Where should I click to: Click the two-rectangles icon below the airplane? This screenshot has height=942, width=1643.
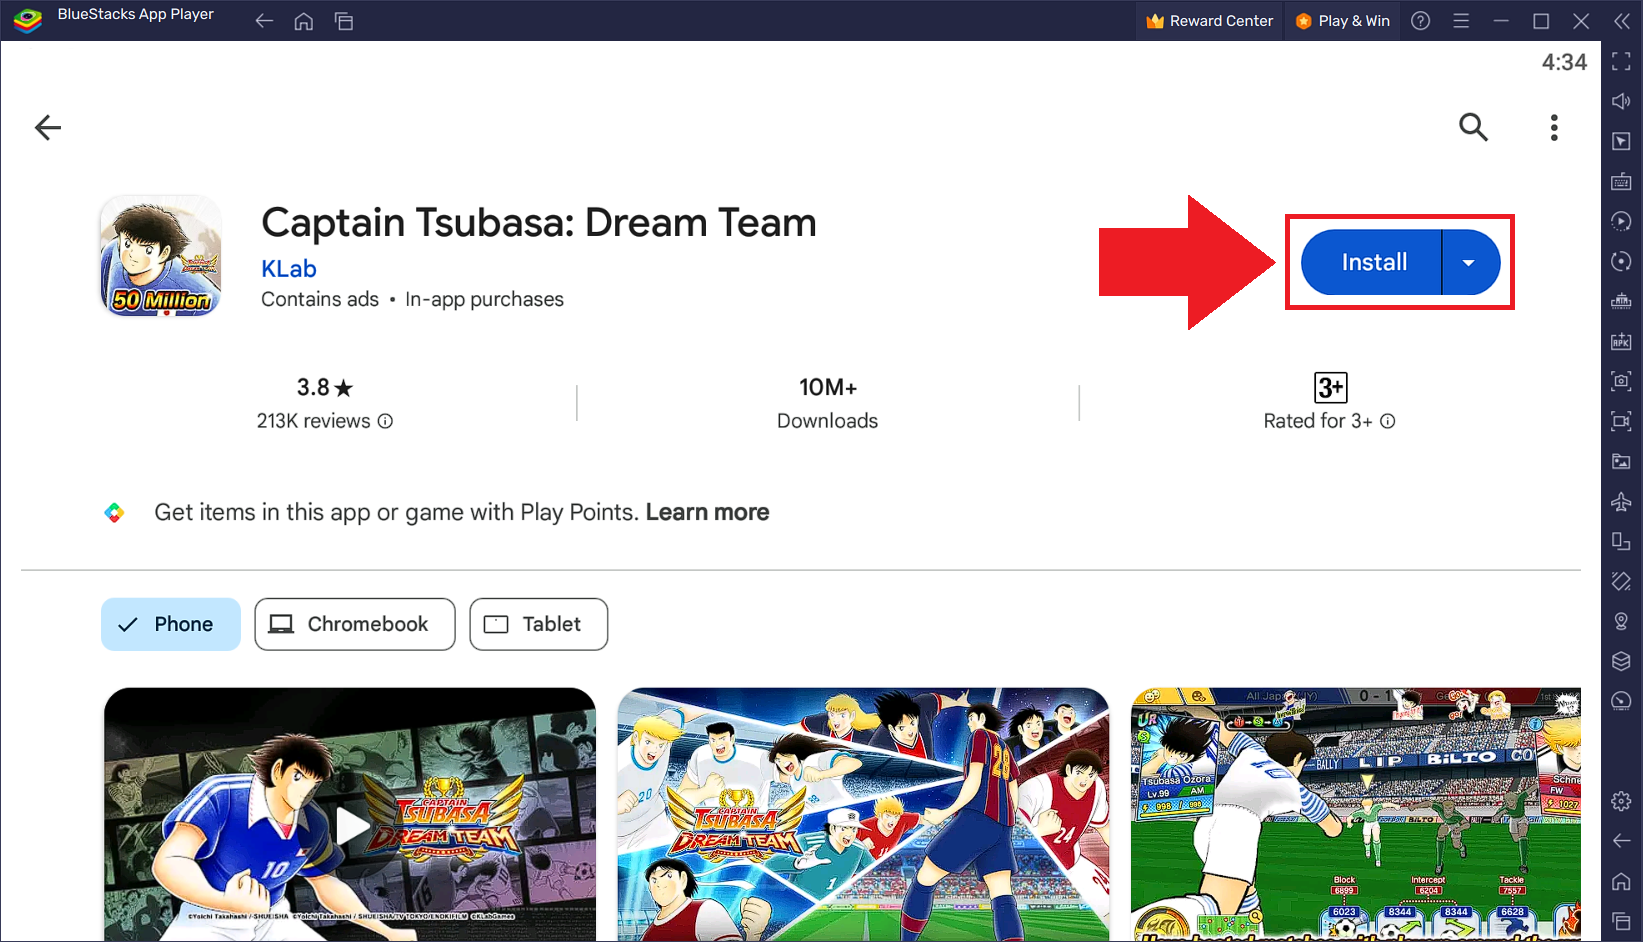click(x=1622, y=541)
